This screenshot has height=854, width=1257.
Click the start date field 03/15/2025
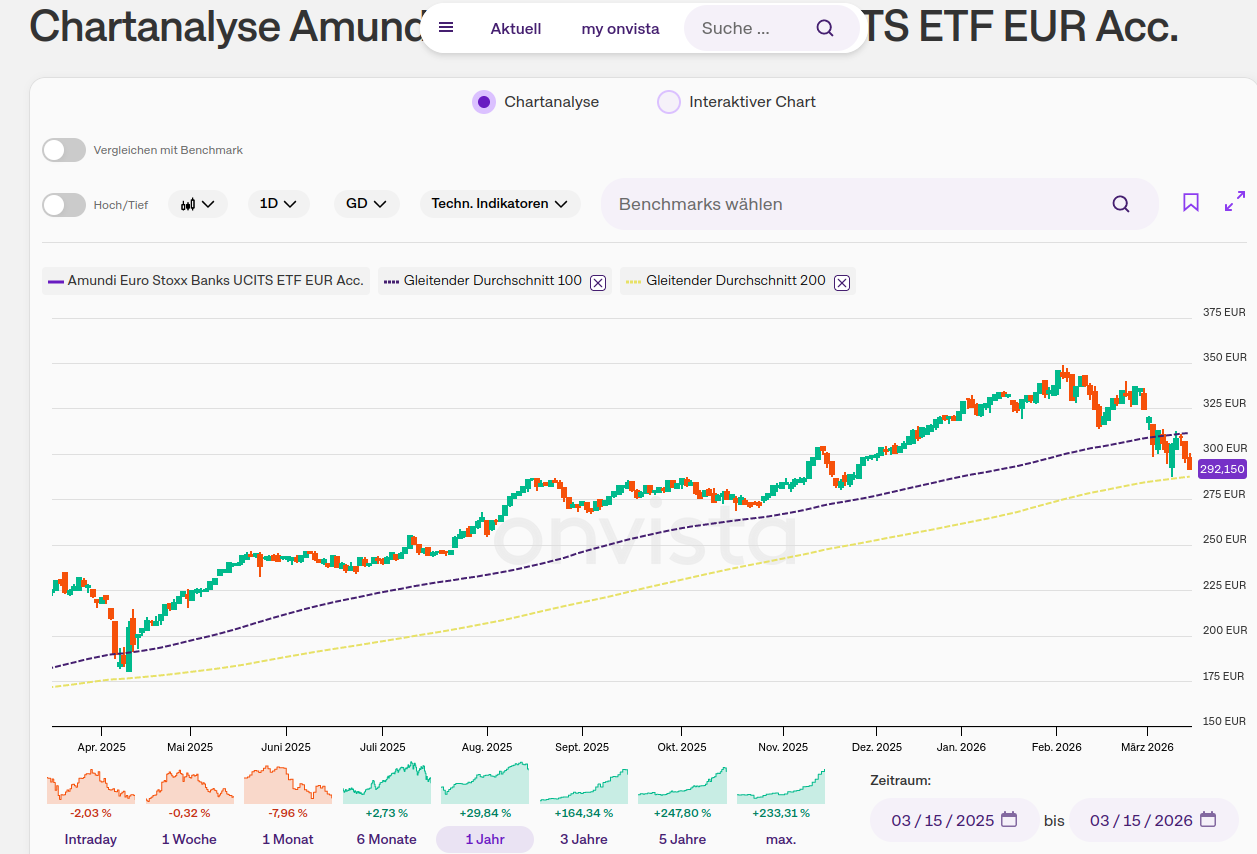click(955, 820)
